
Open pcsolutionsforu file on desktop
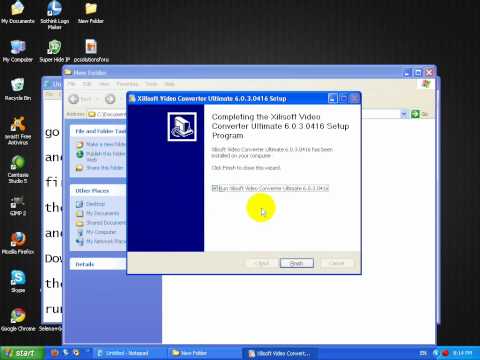coord(91,52)
